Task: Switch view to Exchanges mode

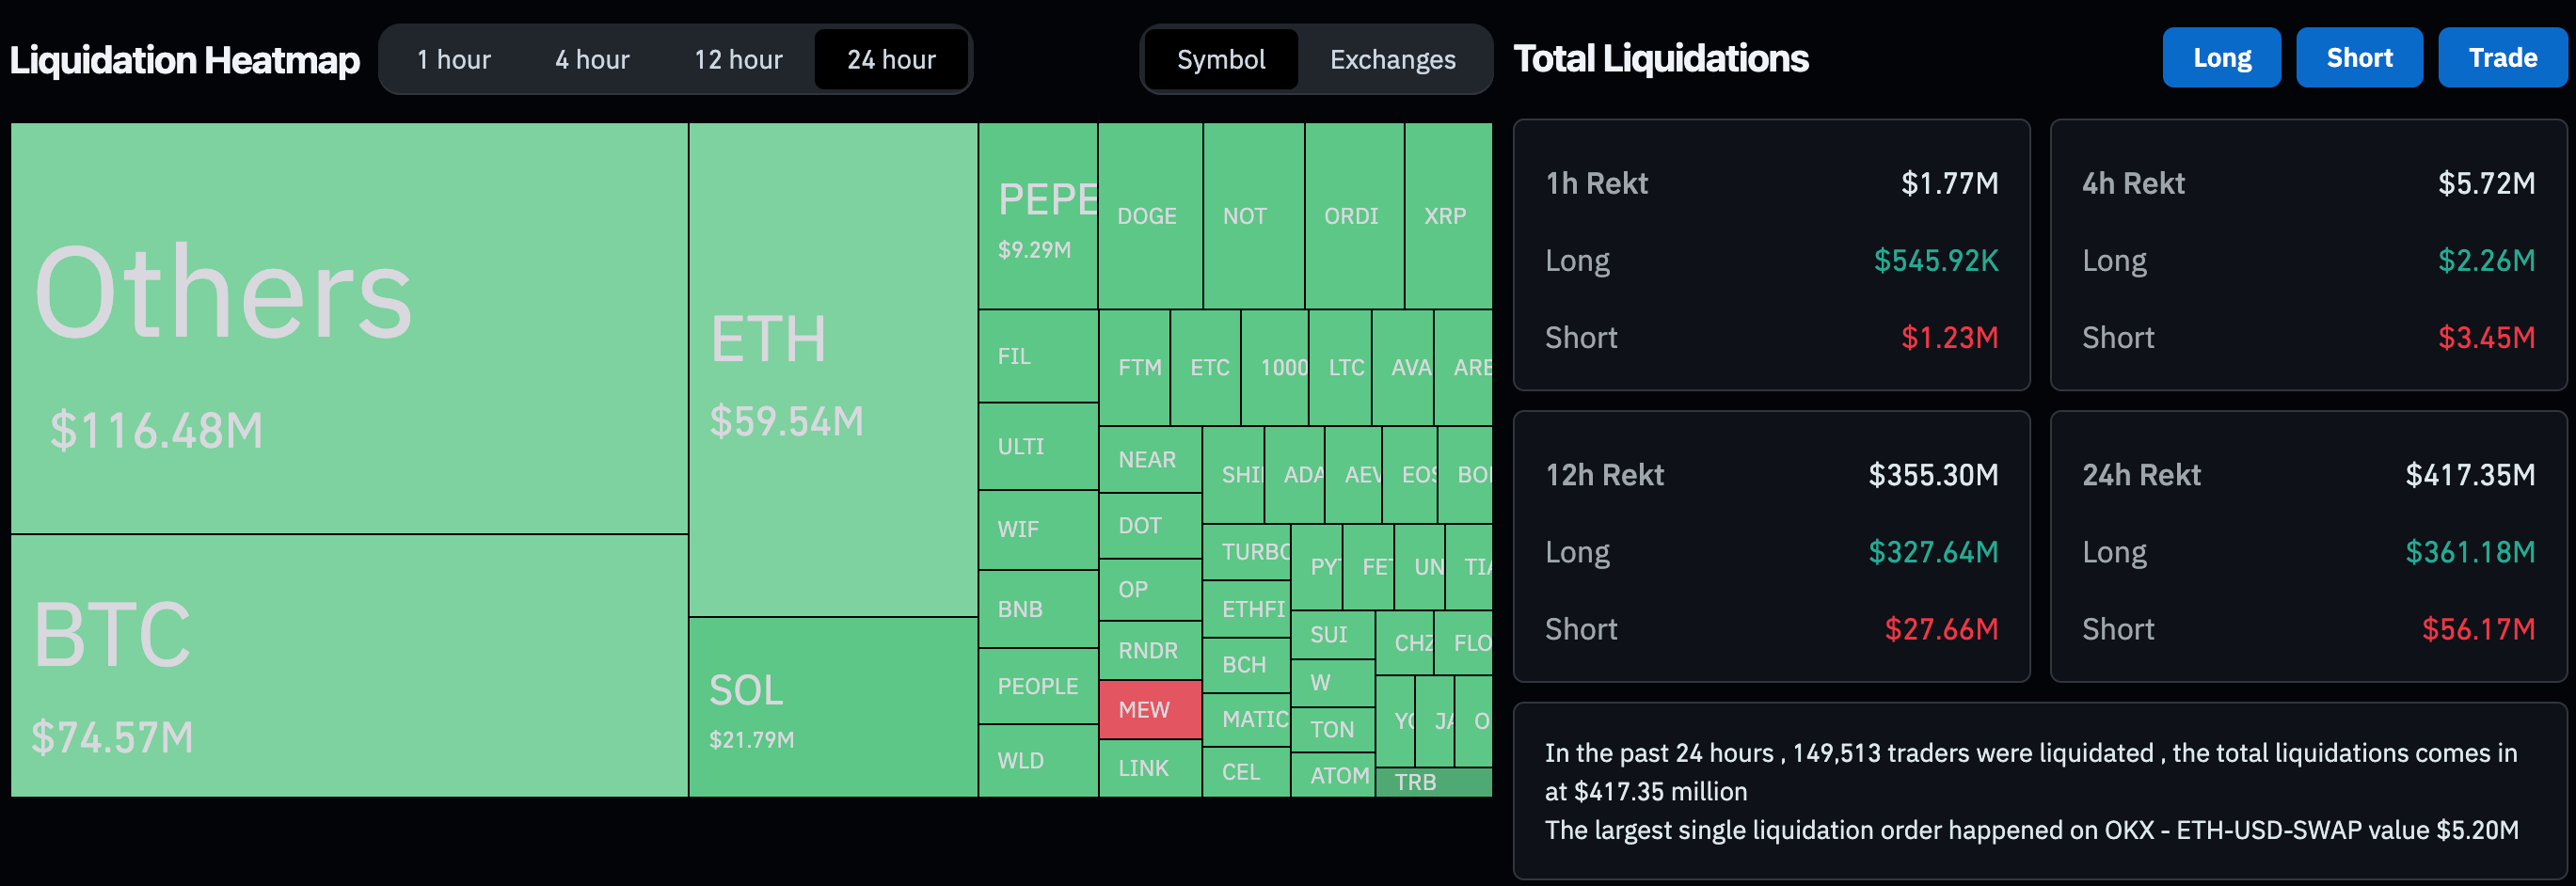Action: pos(1392,59)
